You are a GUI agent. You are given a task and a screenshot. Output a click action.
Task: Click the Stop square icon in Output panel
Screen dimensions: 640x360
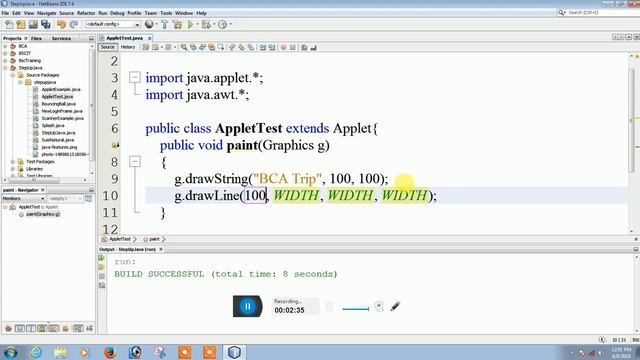coord(102,276)
